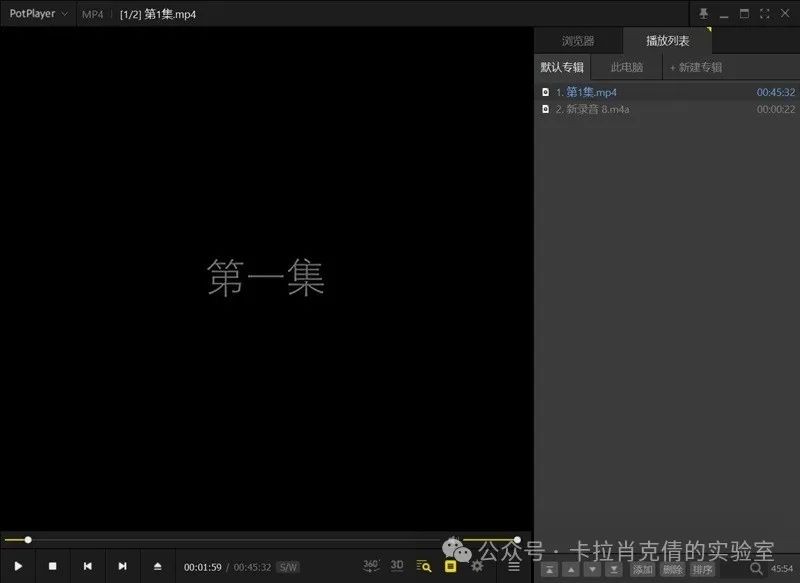Open a file via the eject/open icon
This screenshot has width=800, height=583.
point(157,567)
